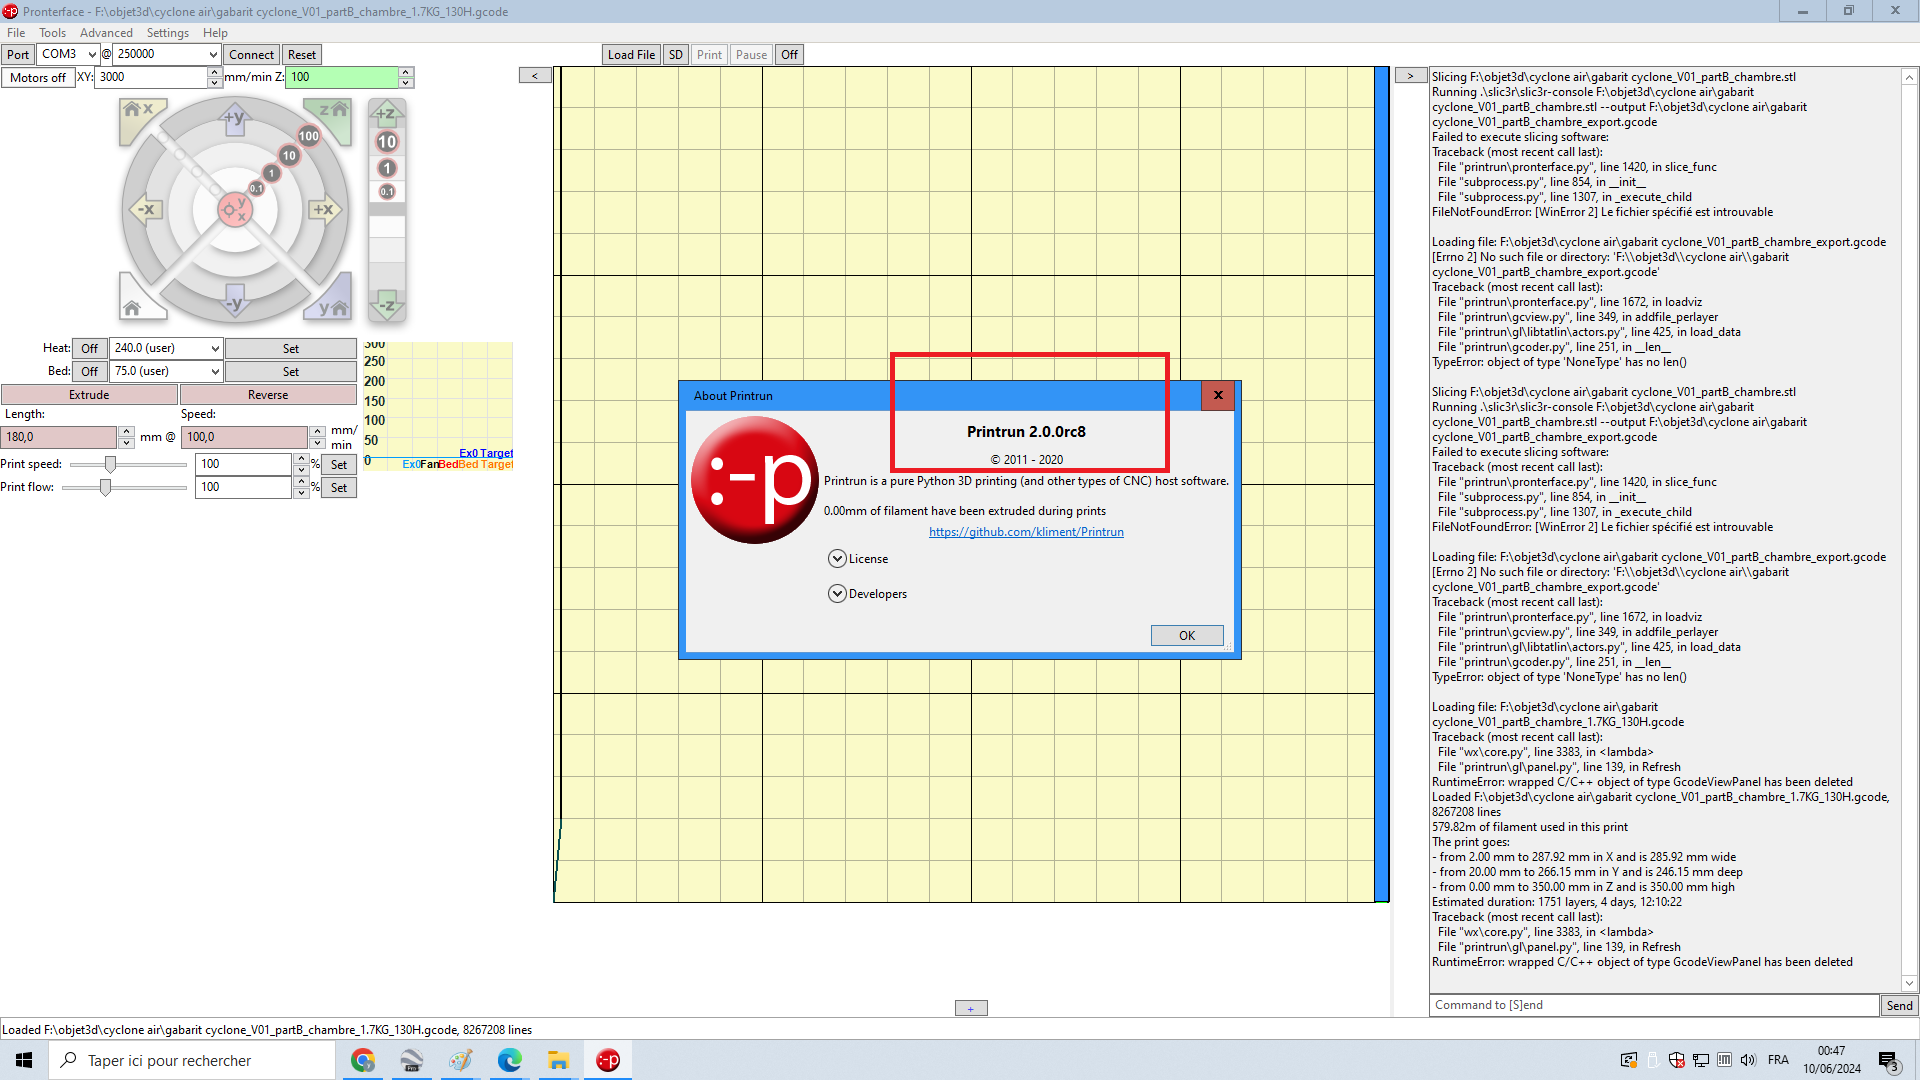The image size is (1920, 1080).
Task: Open the Advanced menu
Action: coord(106,33)
